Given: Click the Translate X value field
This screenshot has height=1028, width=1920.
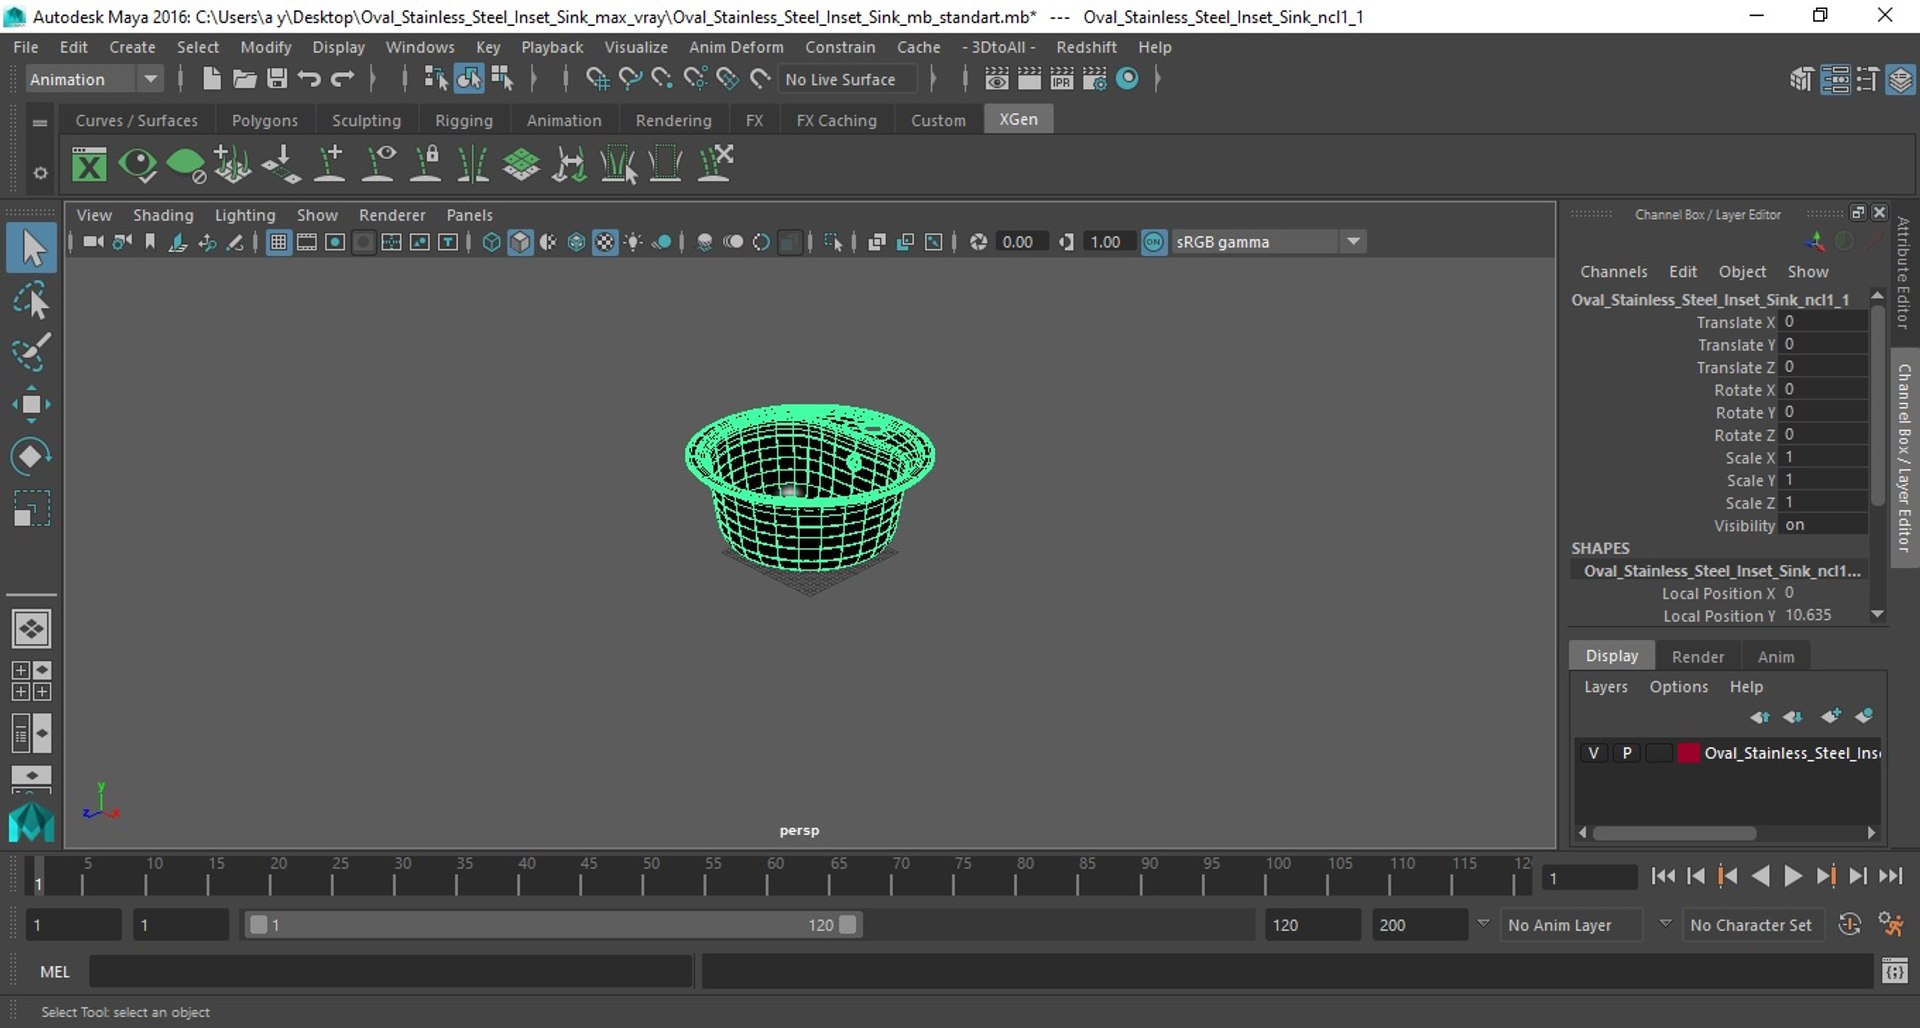Looking at the screenshot, I should tap(1824, 322).
